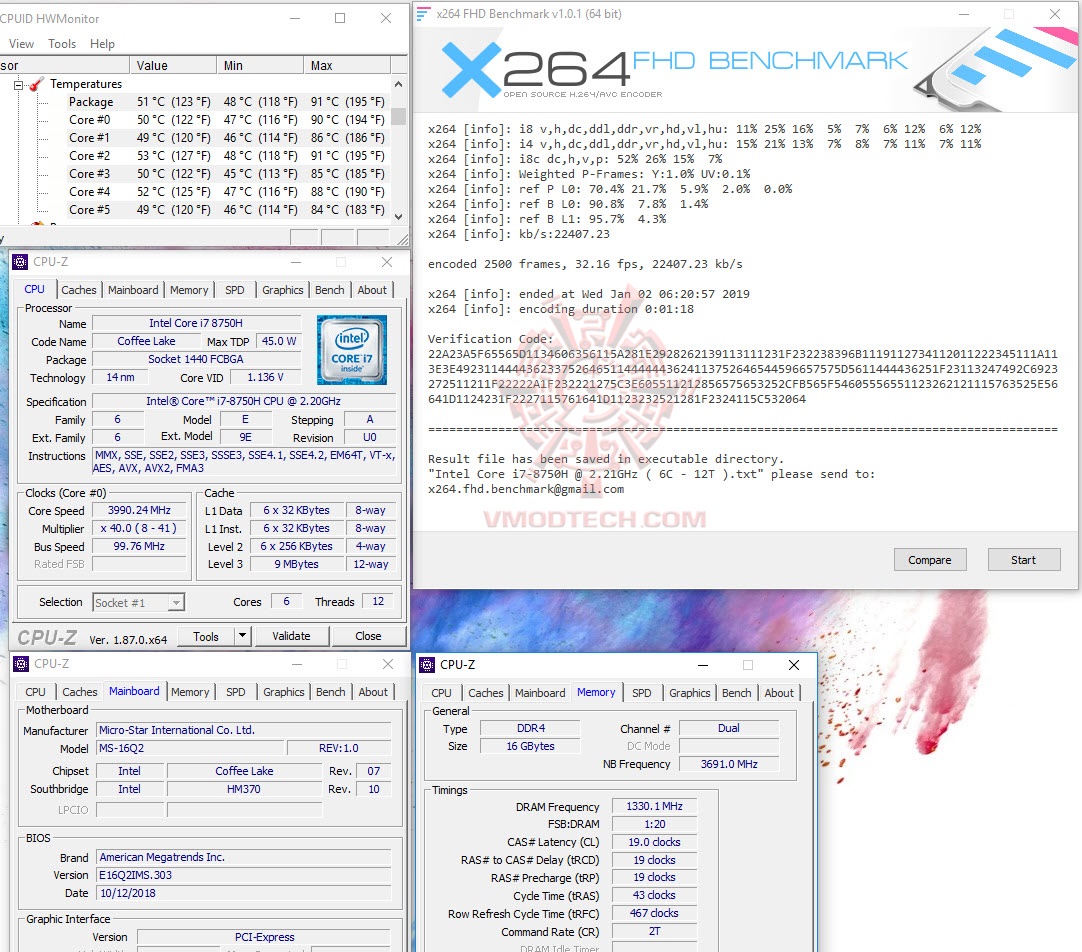Switch to Mainboard tab in top CPU-Z window
The height and width of the screenshot is (952, 1082).
click(133, 290)
